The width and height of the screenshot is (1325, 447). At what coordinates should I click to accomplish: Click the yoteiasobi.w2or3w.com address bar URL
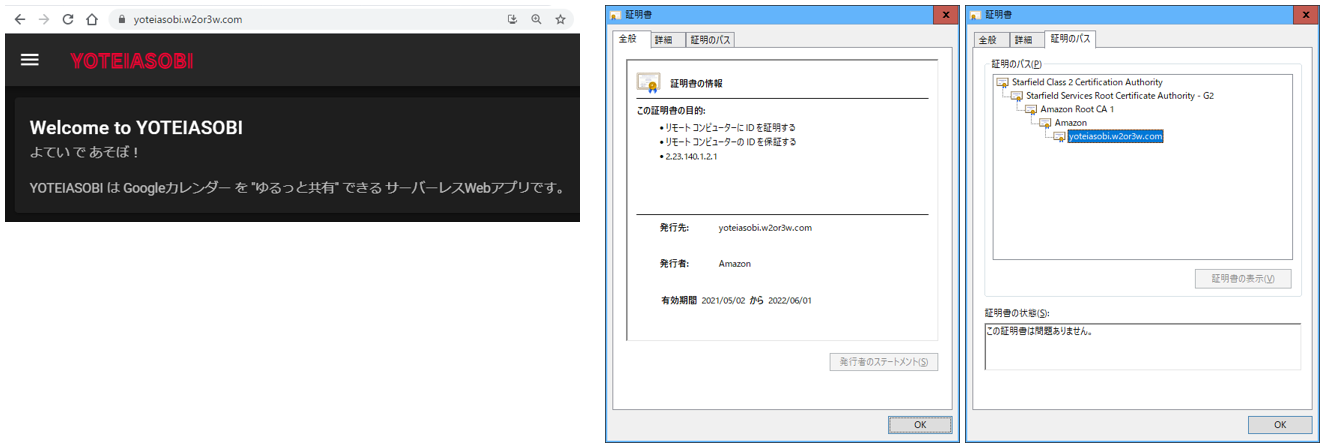click(x=188, y=19)
